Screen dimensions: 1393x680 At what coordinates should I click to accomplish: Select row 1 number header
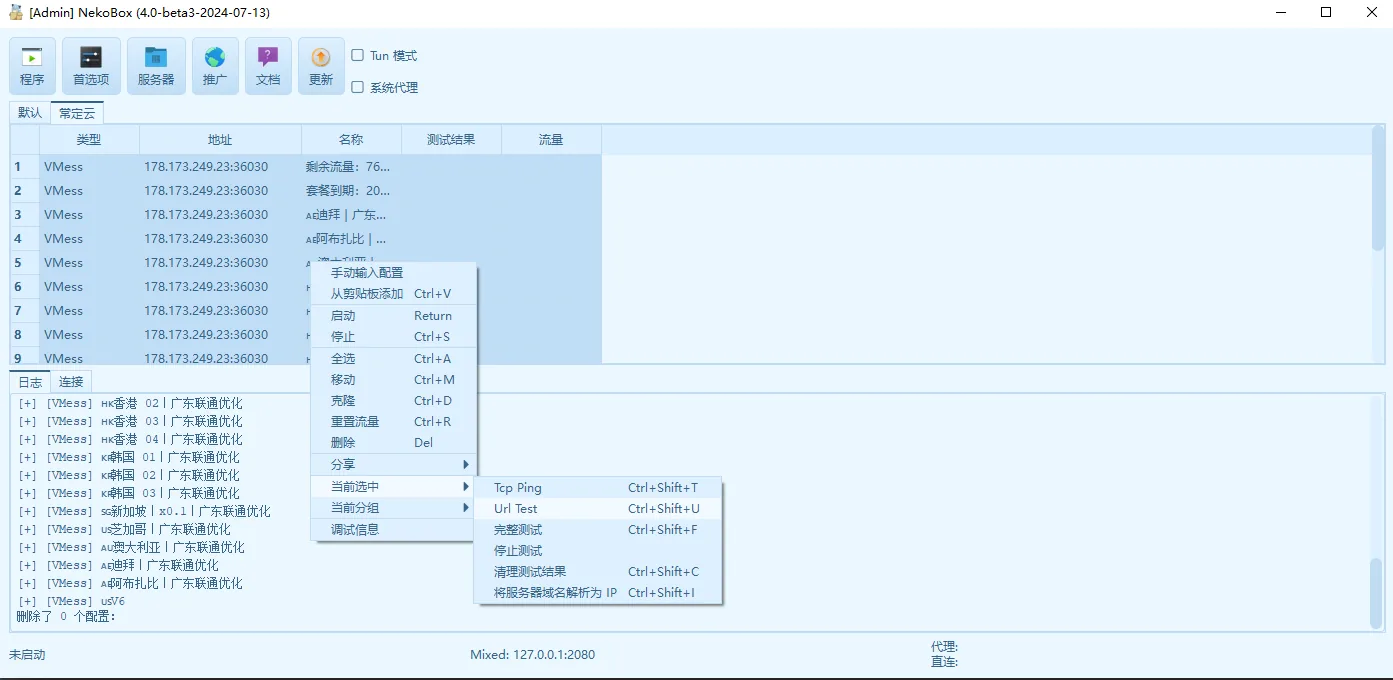tap(25, 167)
